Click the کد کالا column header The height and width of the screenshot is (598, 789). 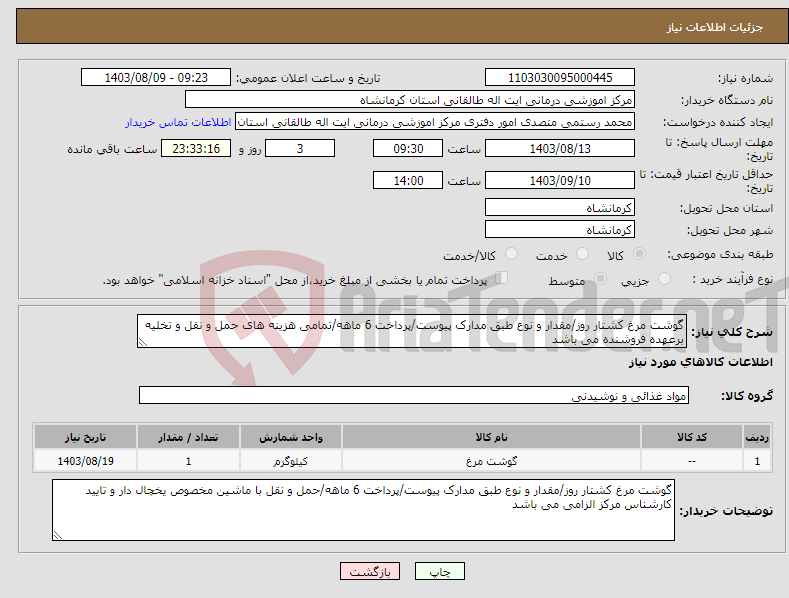692,437
